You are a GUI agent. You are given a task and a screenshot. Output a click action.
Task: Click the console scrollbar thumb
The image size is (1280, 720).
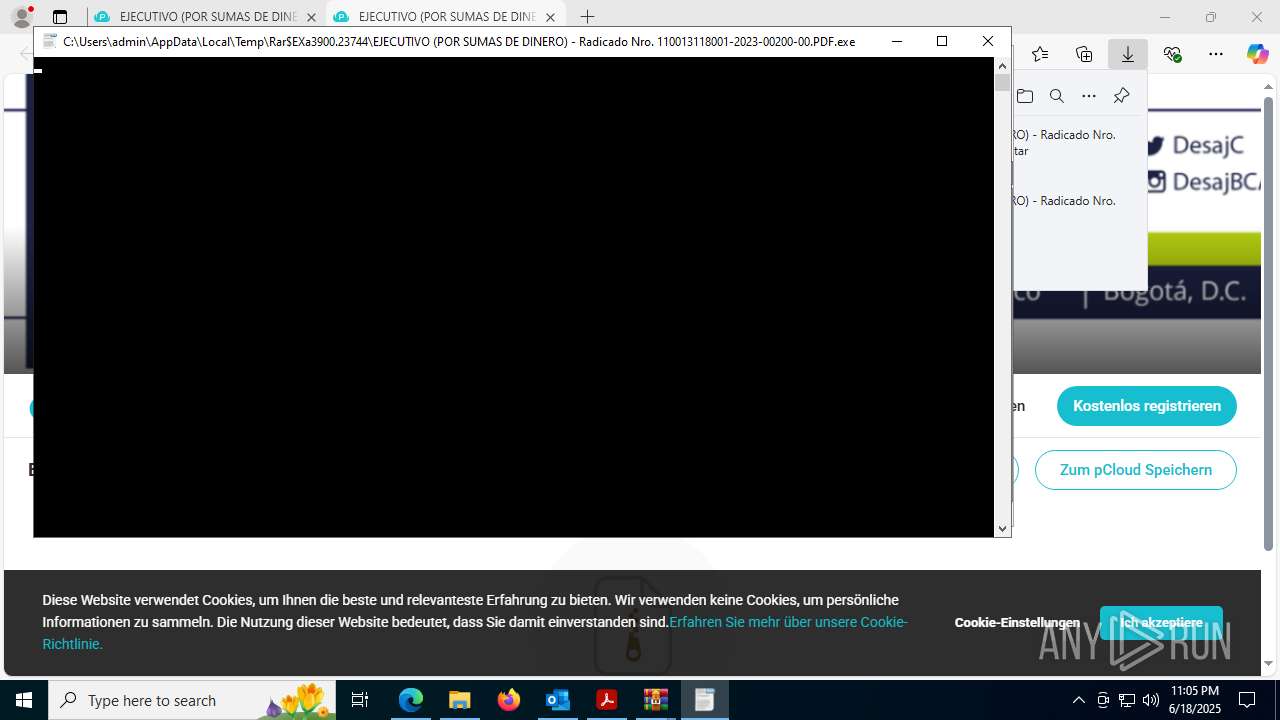tap(1002, 82)
